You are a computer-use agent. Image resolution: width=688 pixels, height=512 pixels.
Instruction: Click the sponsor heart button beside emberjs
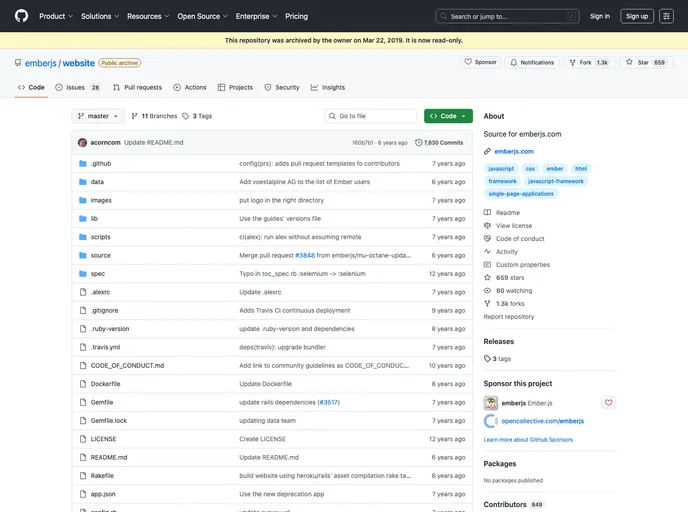click(x=609, y=403)
